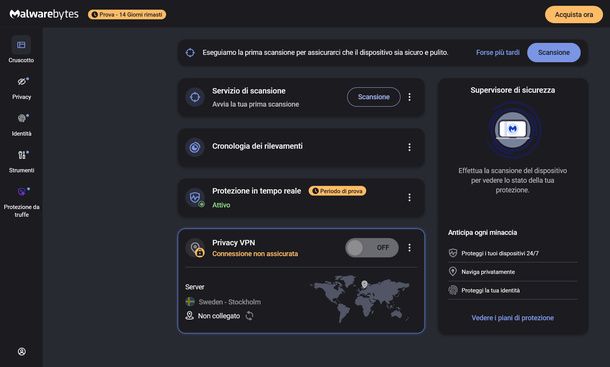Open options menu for Privacy VPN
610x367 pixels.
click(409, 248)
